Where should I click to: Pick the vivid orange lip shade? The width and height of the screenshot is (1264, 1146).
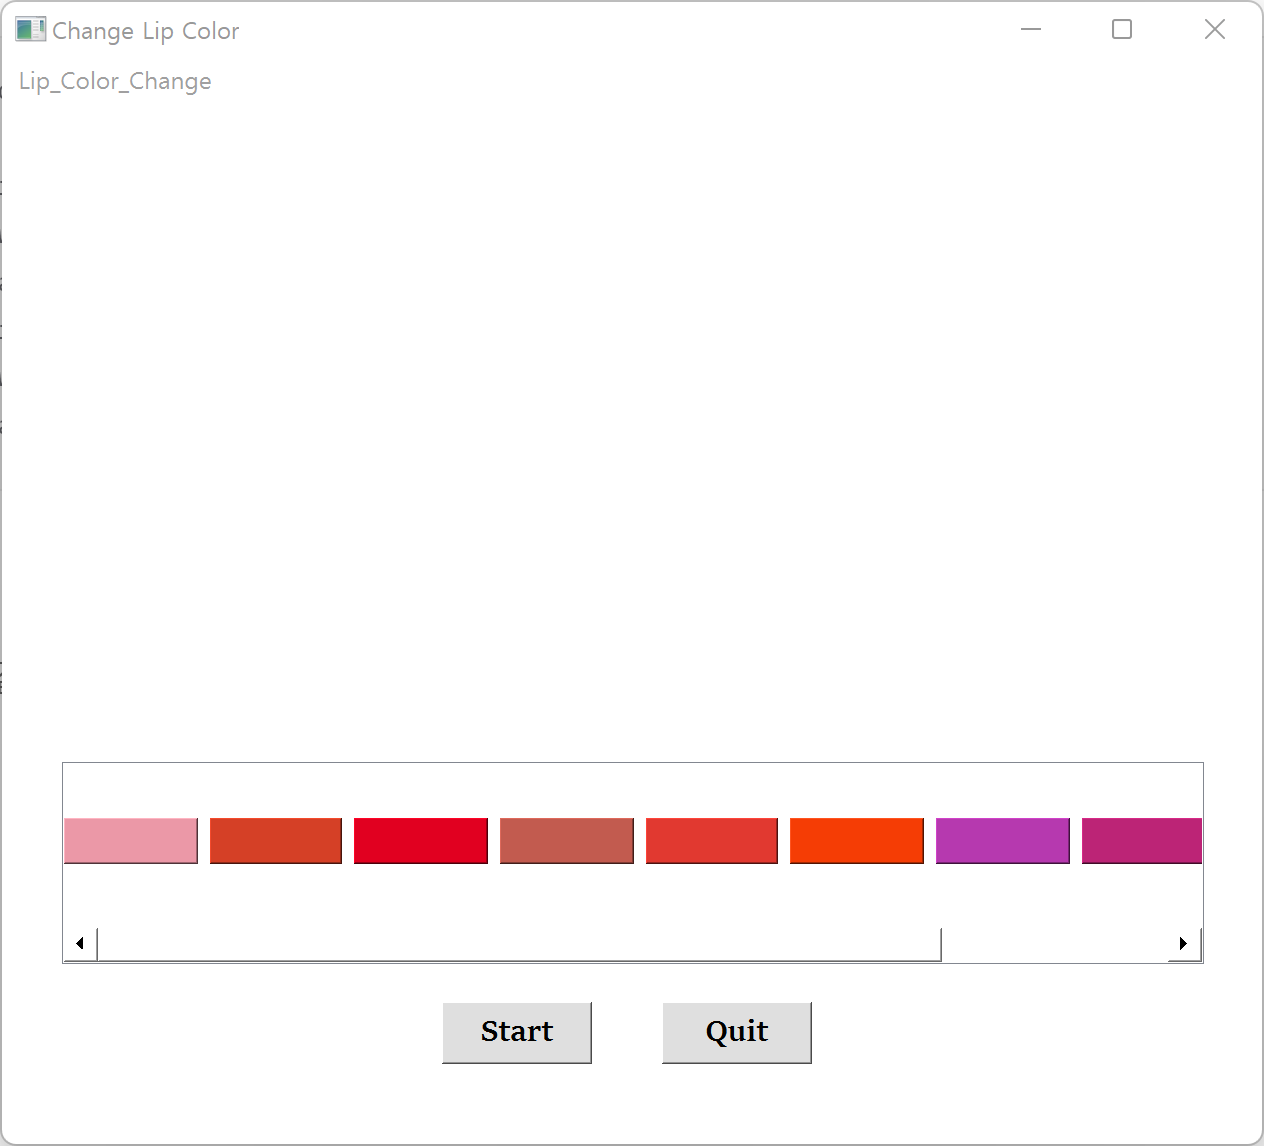click(856, 841)
